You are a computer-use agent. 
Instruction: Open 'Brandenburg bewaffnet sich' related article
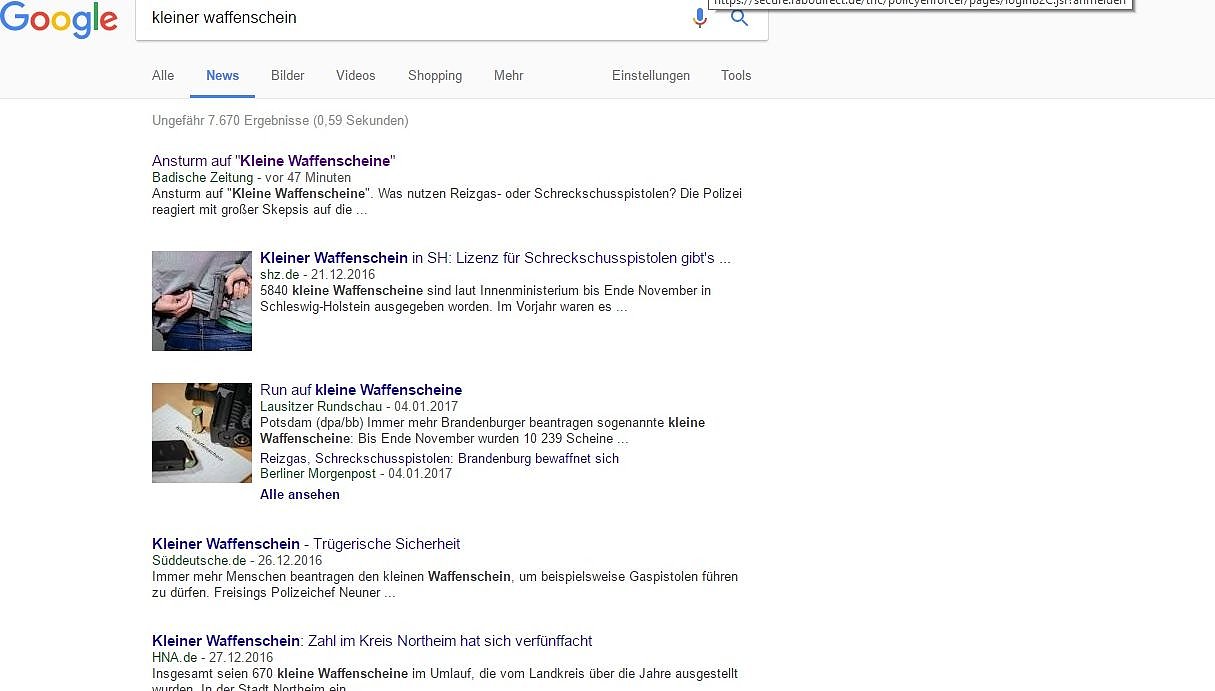tap(439, 459)
